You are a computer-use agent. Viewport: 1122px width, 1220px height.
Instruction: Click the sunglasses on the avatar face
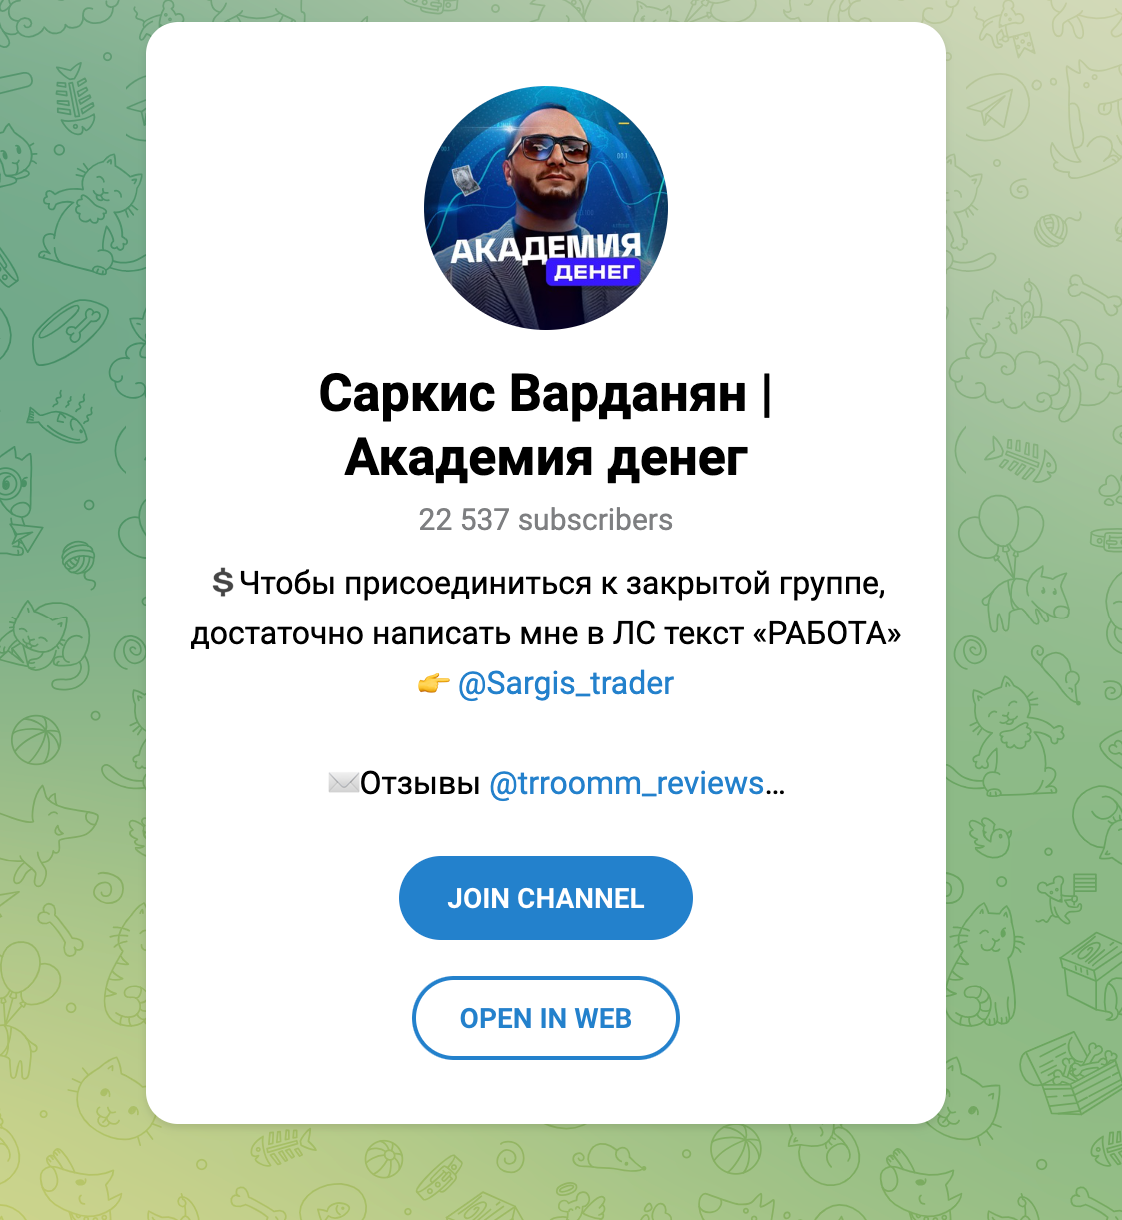tap(549, 149)
